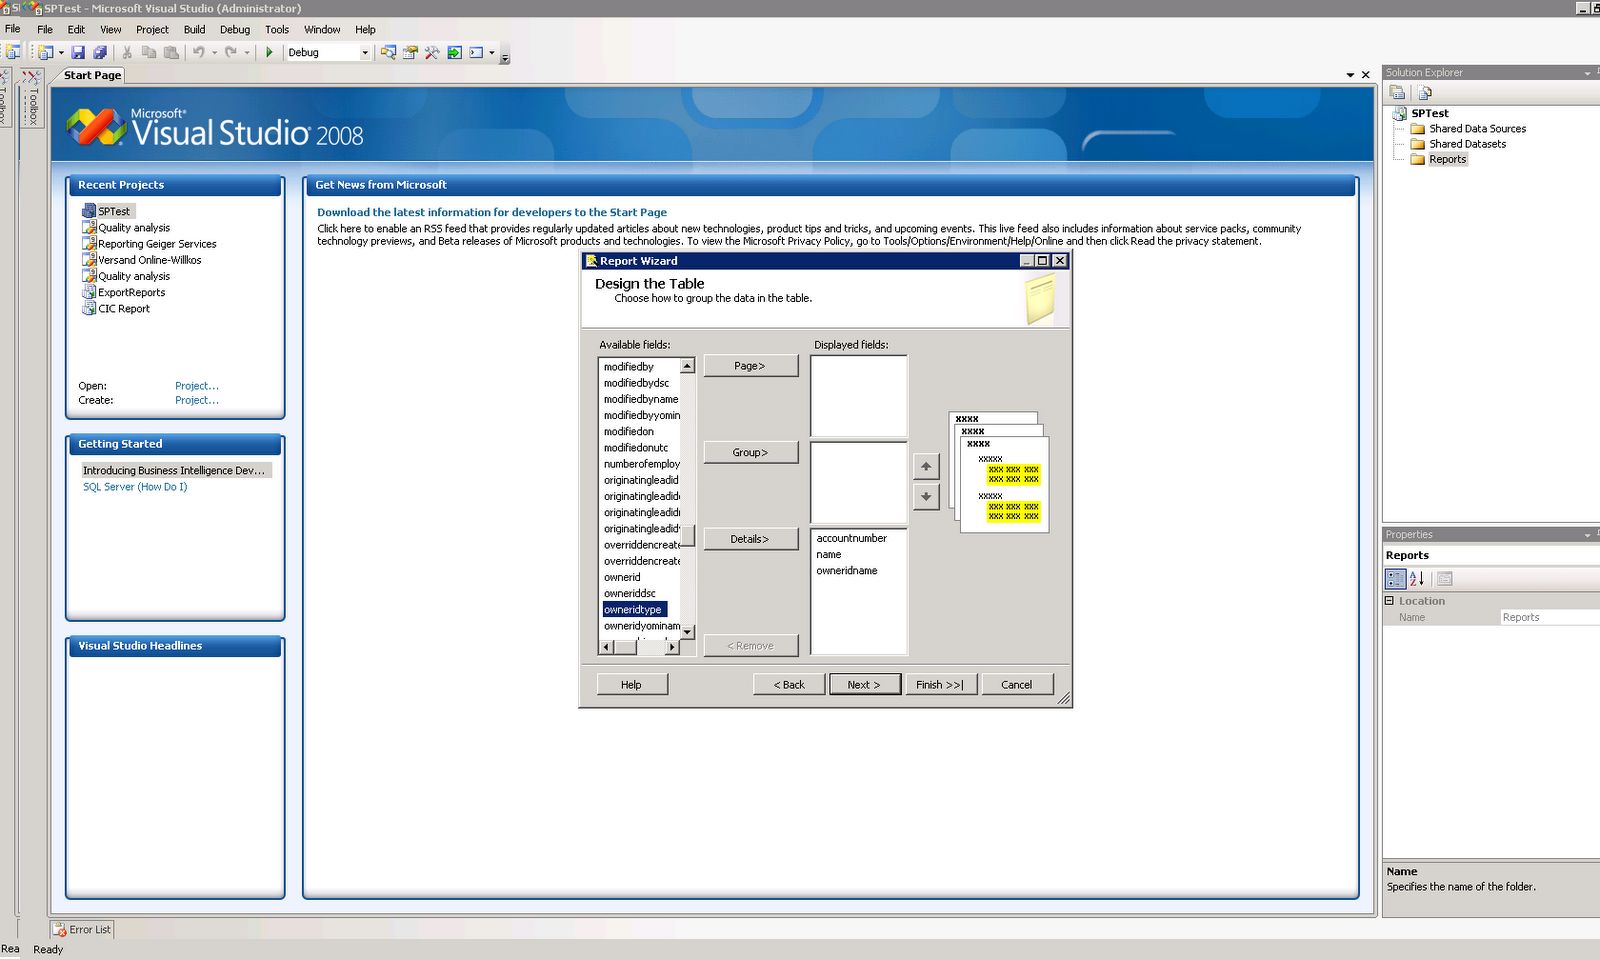Click the Property Pages icon in Properties
The width and height of the screenshot is (1600, 959).
click(1445, 578)
